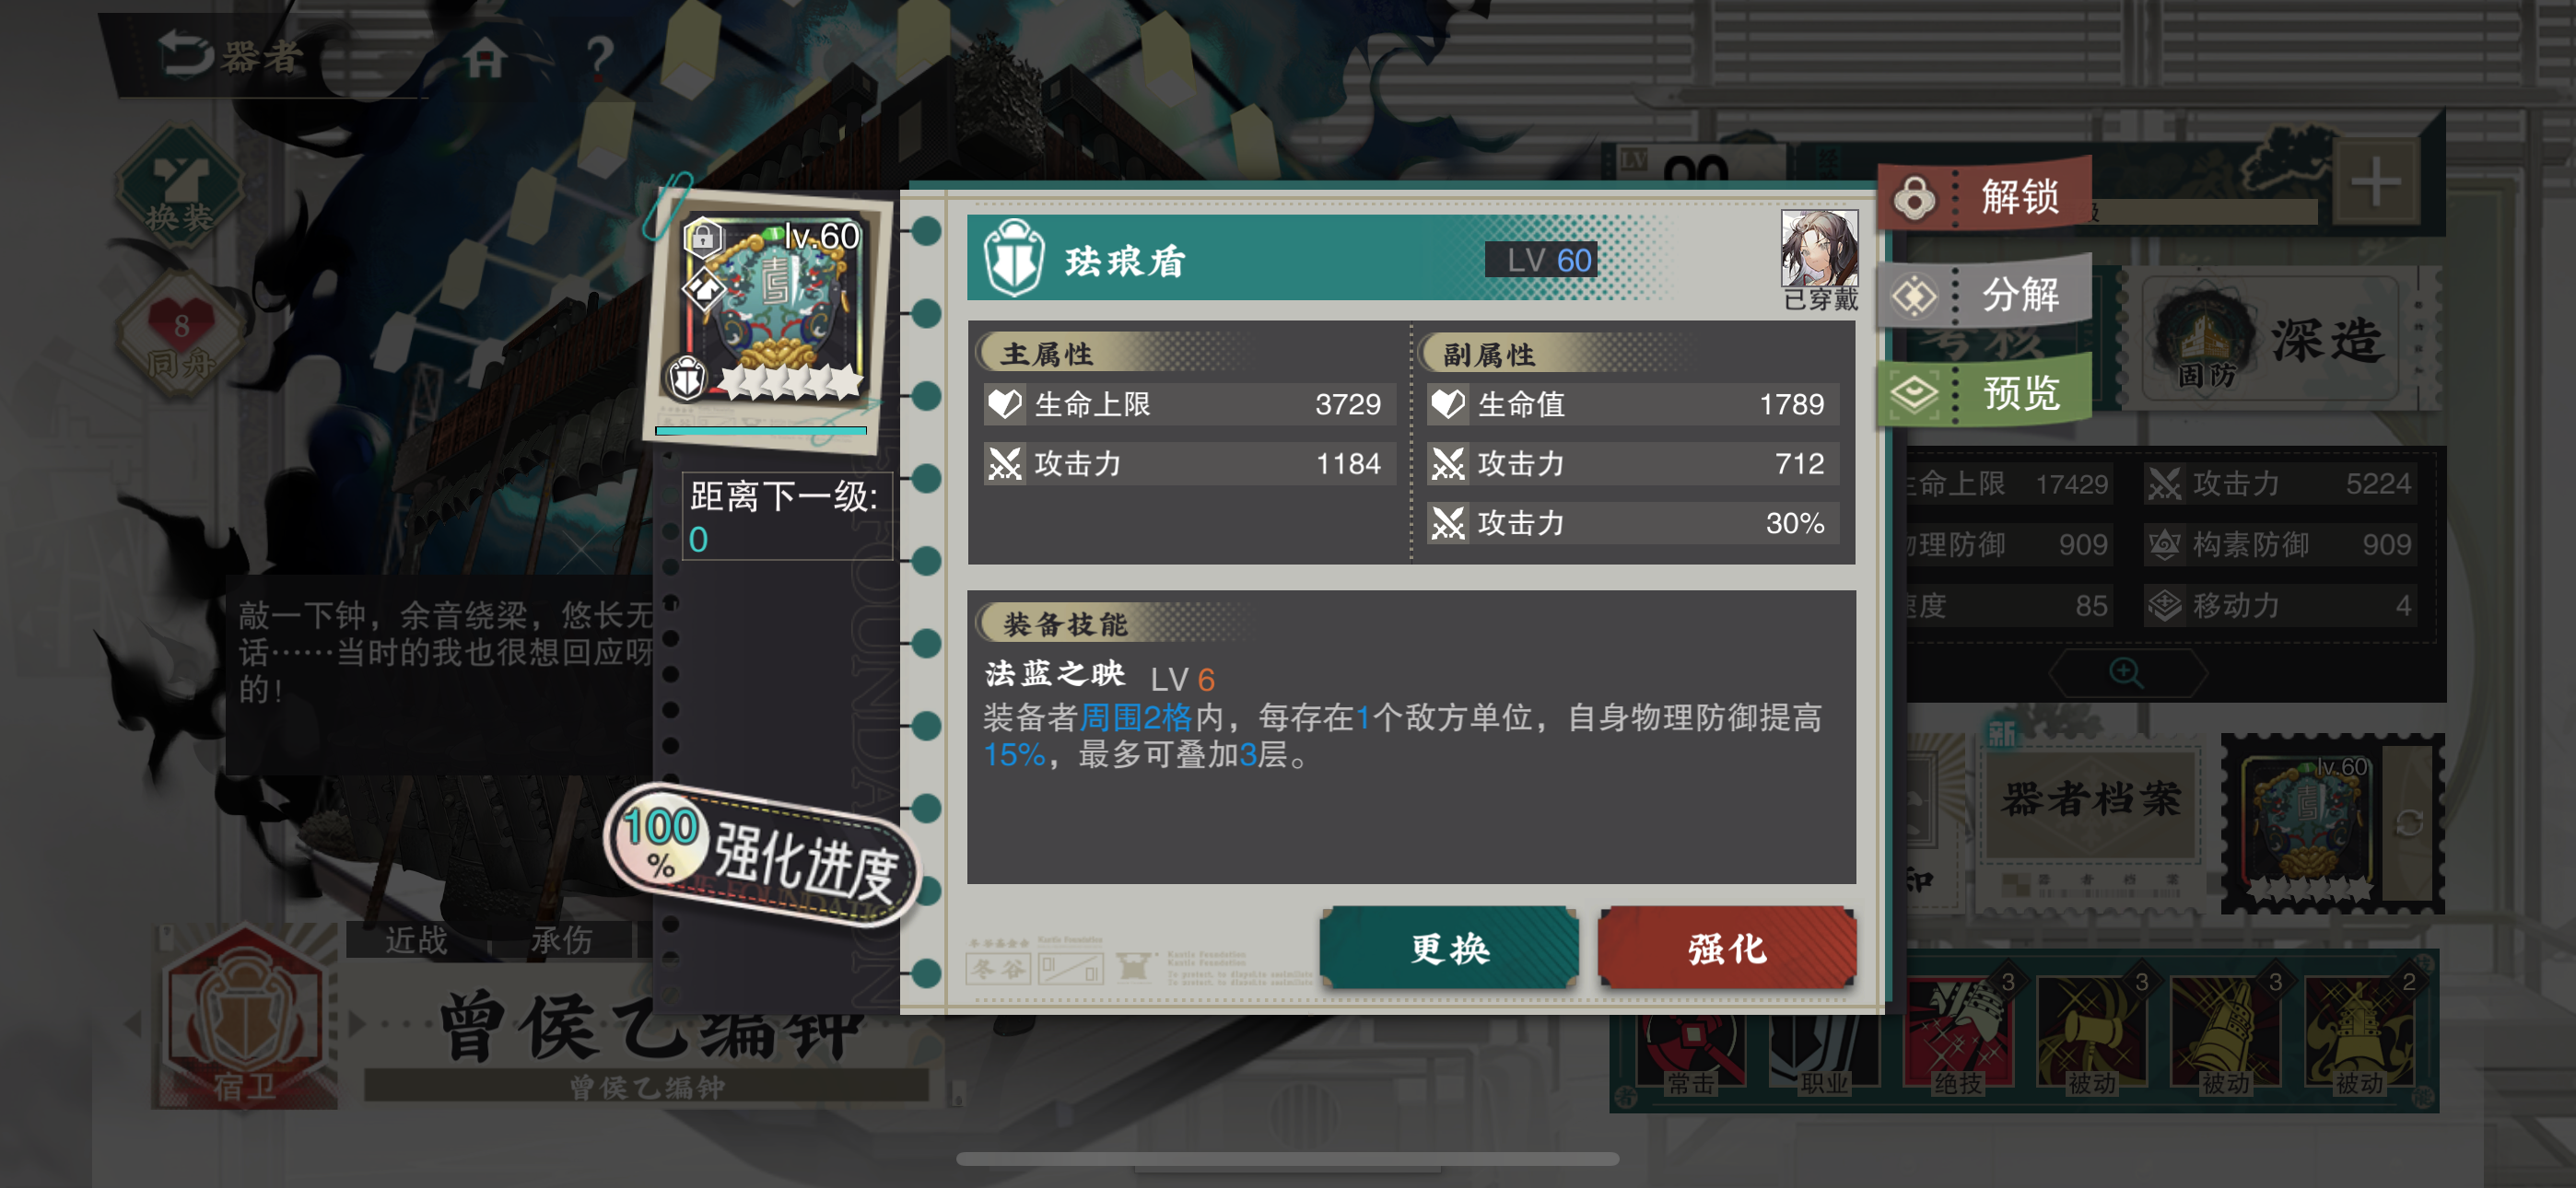This screenshot has height=1188, width=2576.
Task: Click the back arrow next to 器者
Action: coord(186,53)
